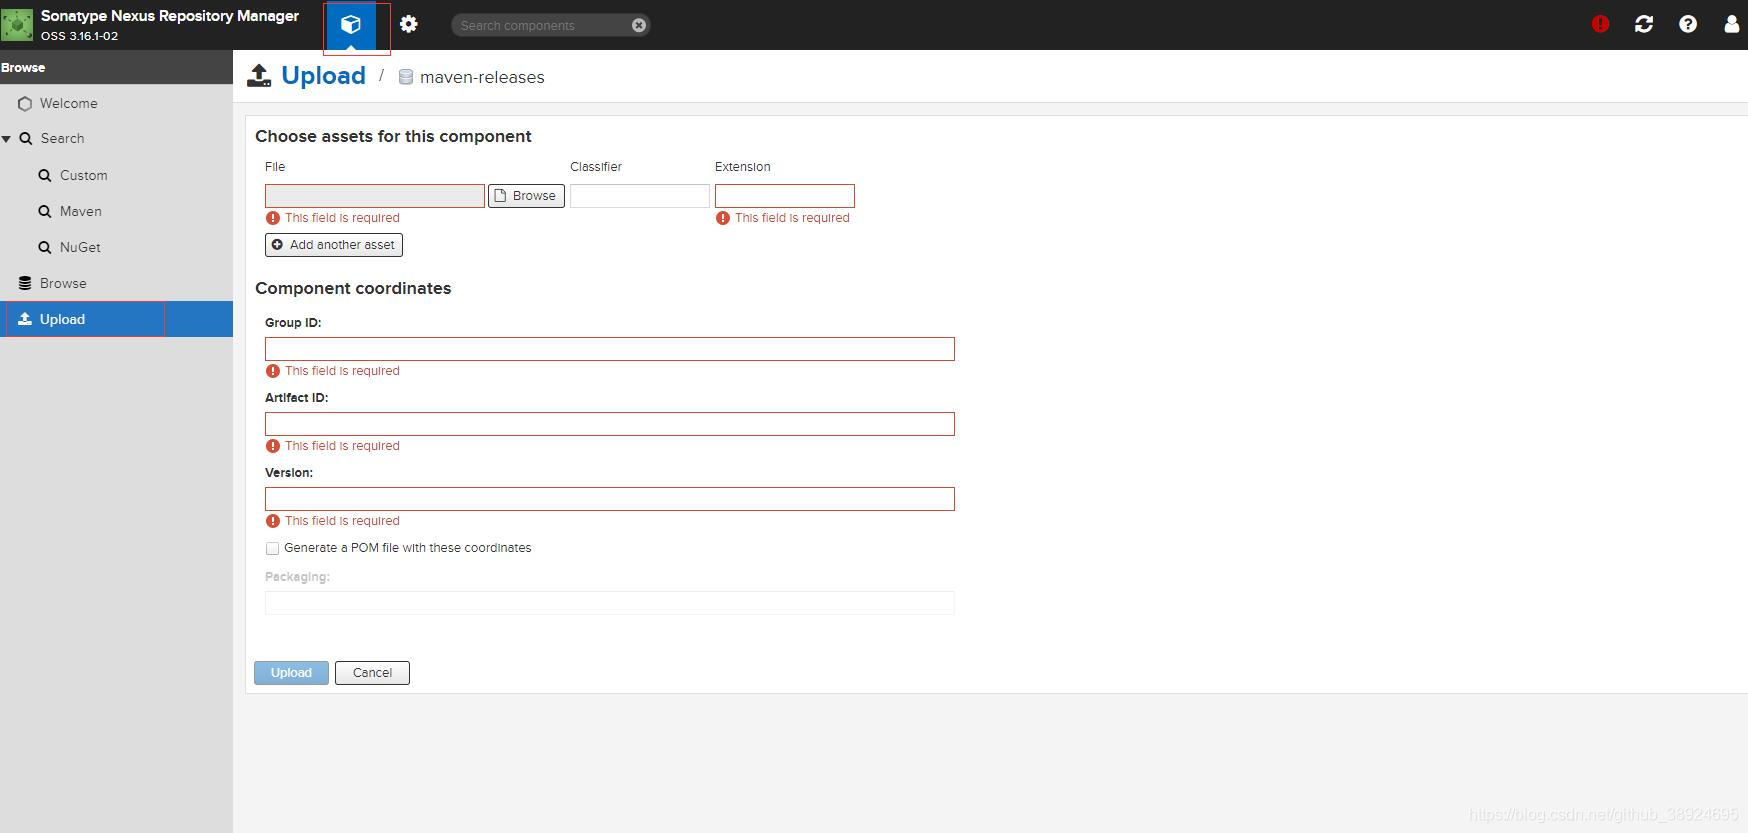Image resolution: width=1748 pixels, height=833 pixels.
Task: Click the maven-releases breadcrumb text
Action: (482, 77)
